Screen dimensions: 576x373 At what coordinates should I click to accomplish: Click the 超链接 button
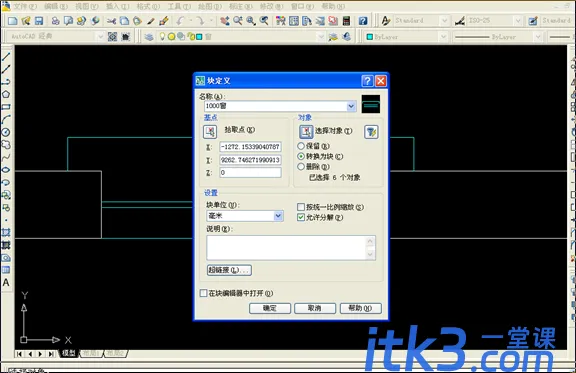click(x=229, y=270)
